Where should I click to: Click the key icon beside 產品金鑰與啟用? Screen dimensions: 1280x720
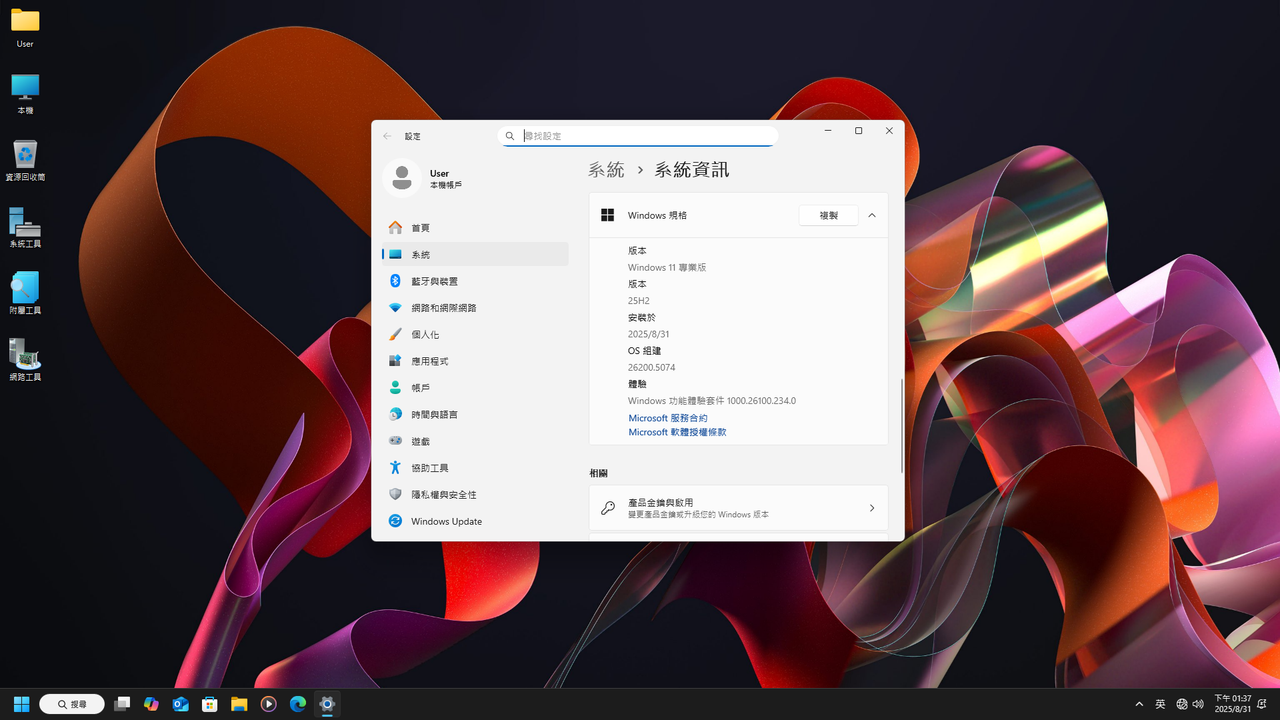coord(608,508)
